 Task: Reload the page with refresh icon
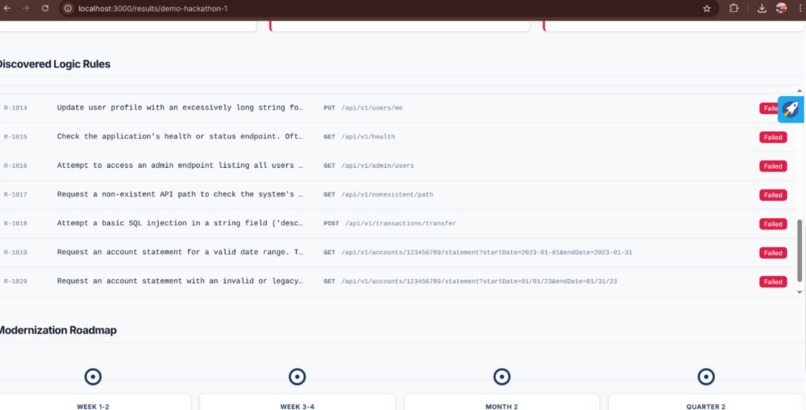[x=45, y=8]
